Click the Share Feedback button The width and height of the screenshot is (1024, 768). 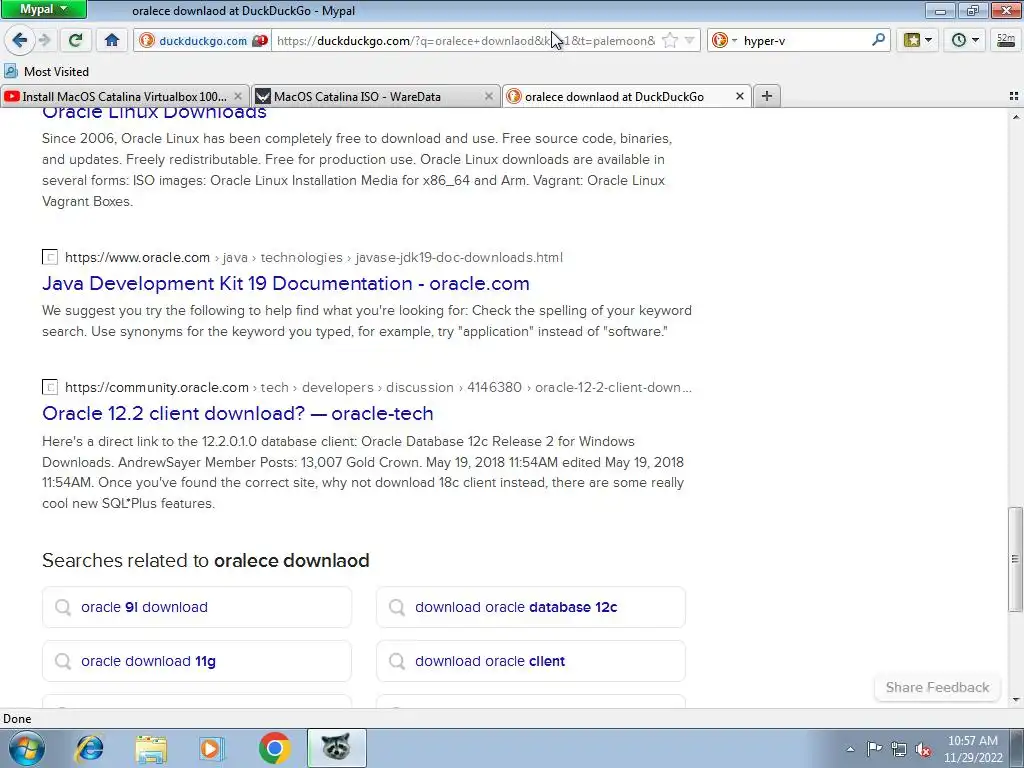[937, 687]
